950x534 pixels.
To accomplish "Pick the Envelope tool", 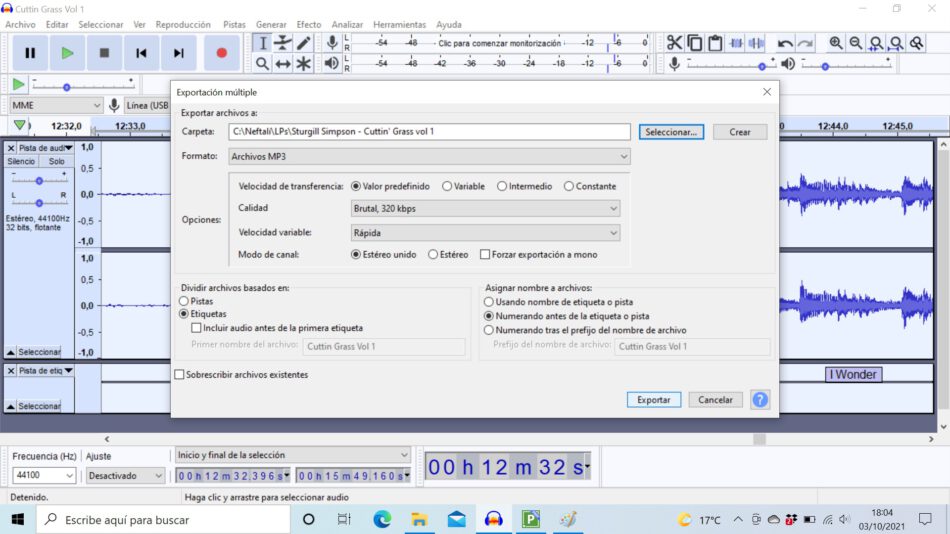I will [283, 43].
